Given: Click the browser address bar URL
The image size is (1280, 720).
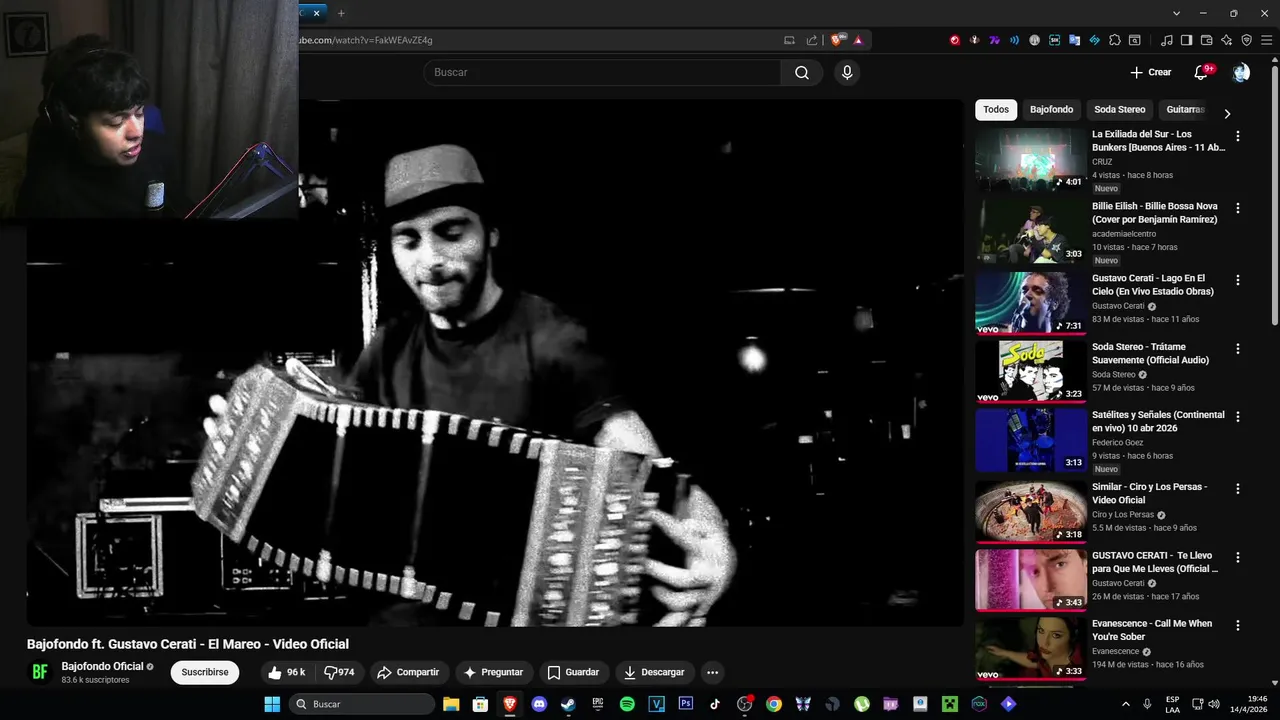Looking at the screenshot, I should (x=365, y=40).
